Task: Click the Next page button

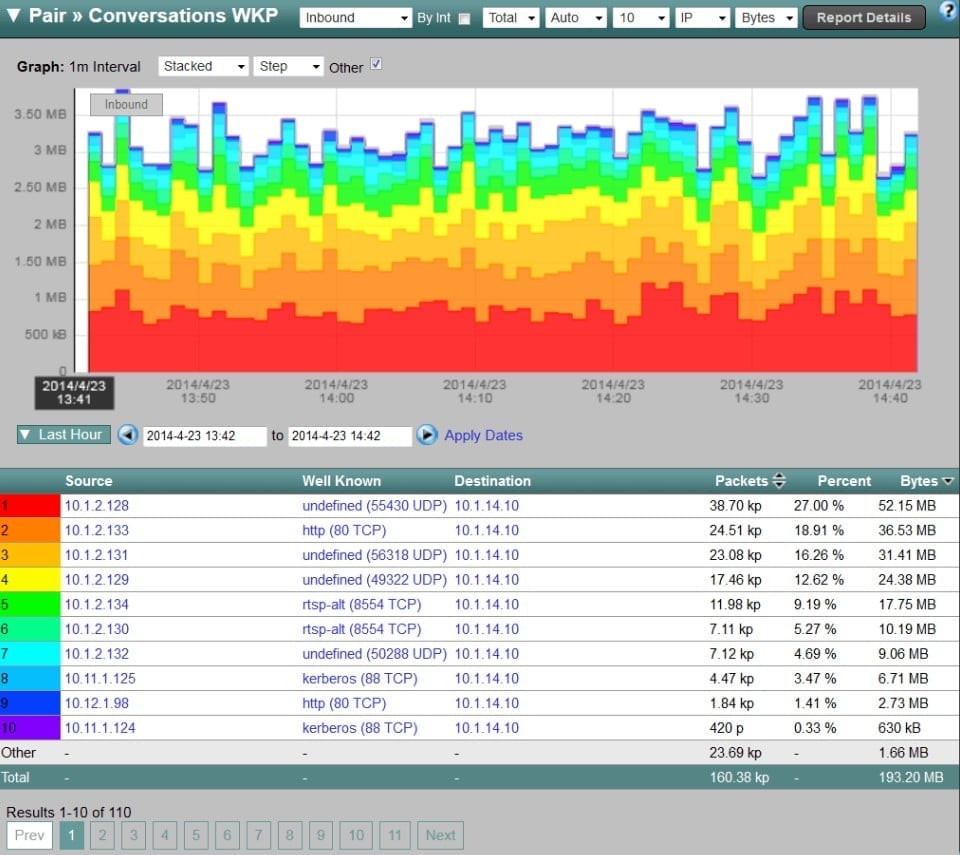Action: pyautogui.click(x=440, y=835)
